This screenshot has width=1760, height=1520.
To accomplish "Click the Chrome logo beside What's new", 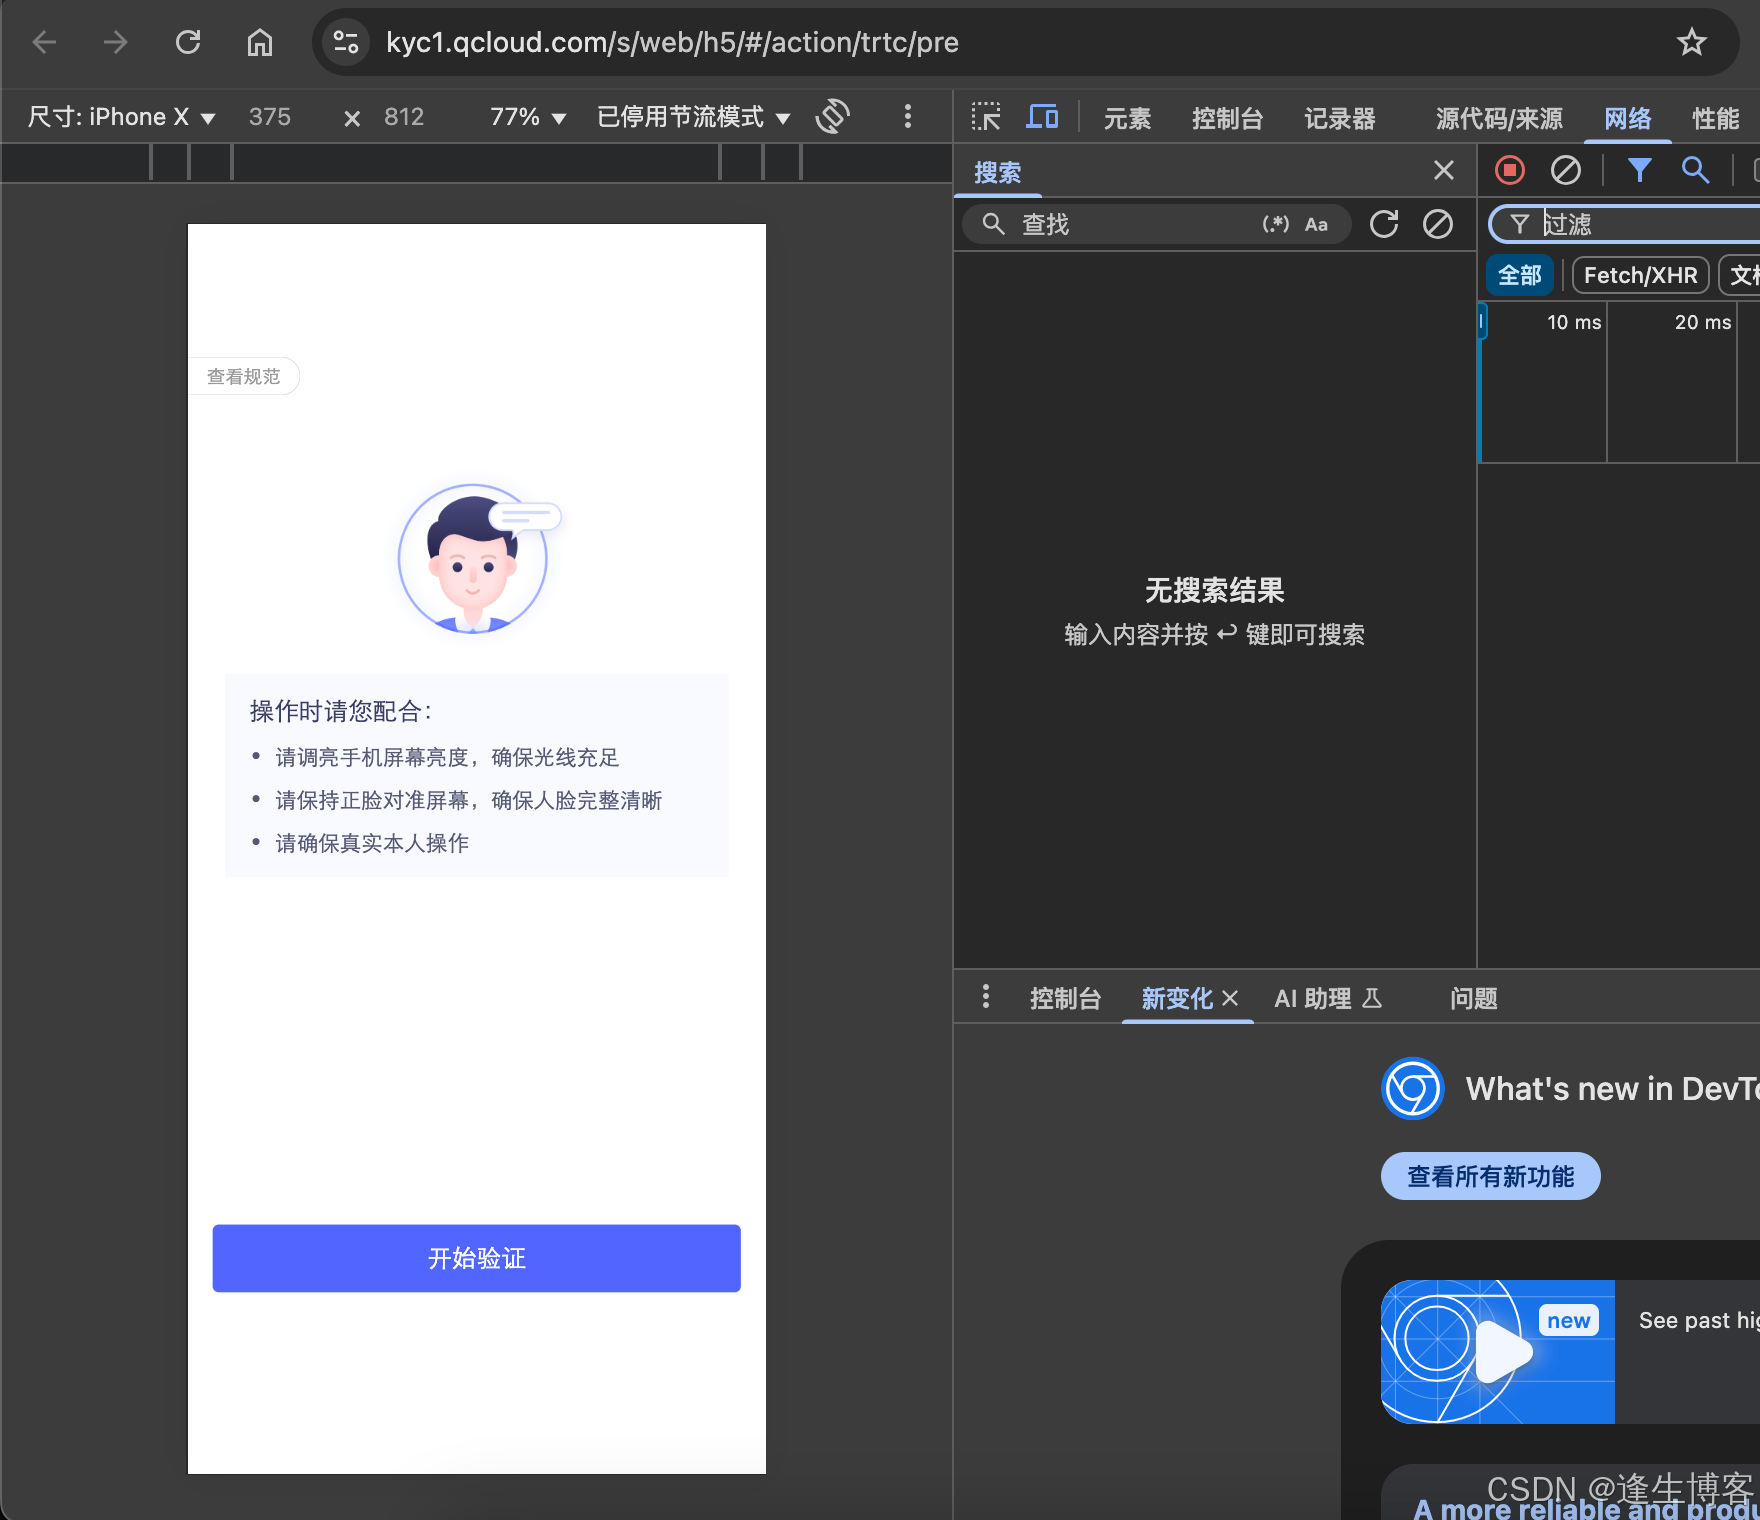I will (1412, 1088).
